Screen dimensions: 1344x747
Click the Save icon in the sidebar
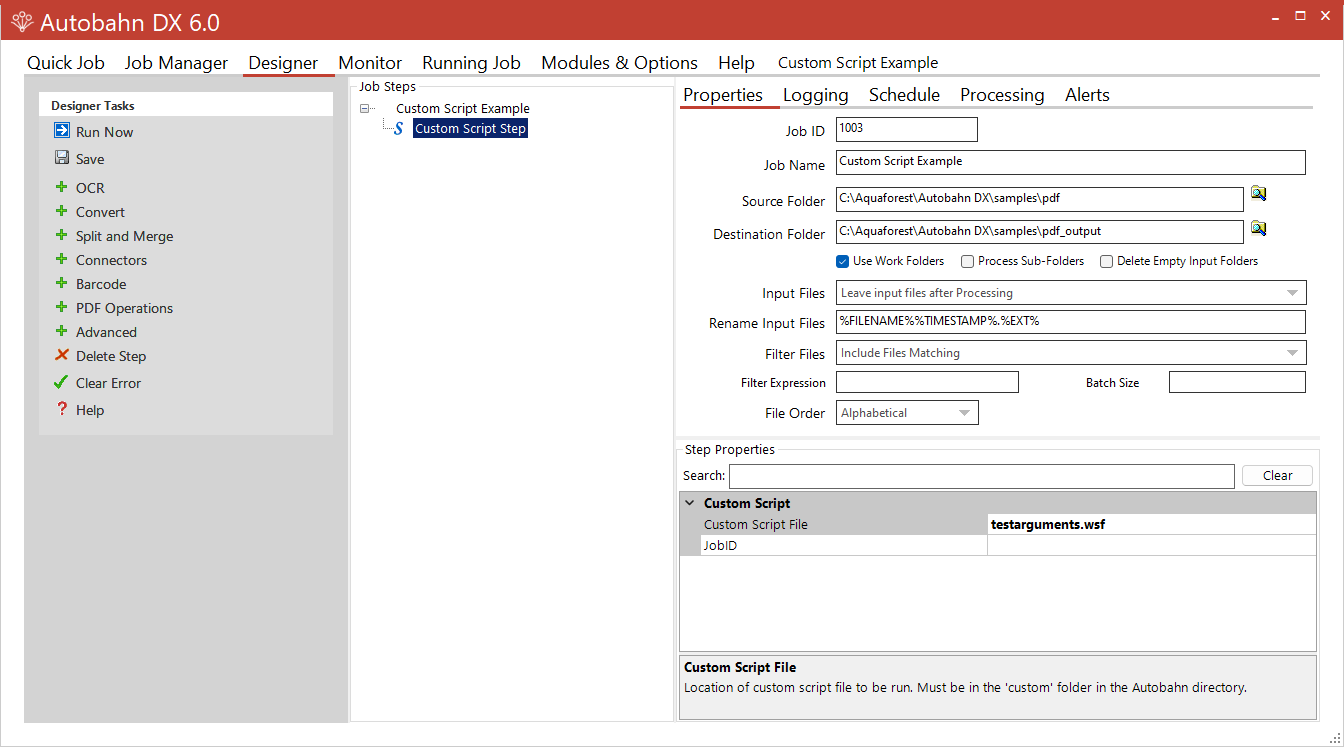[62, 158]
